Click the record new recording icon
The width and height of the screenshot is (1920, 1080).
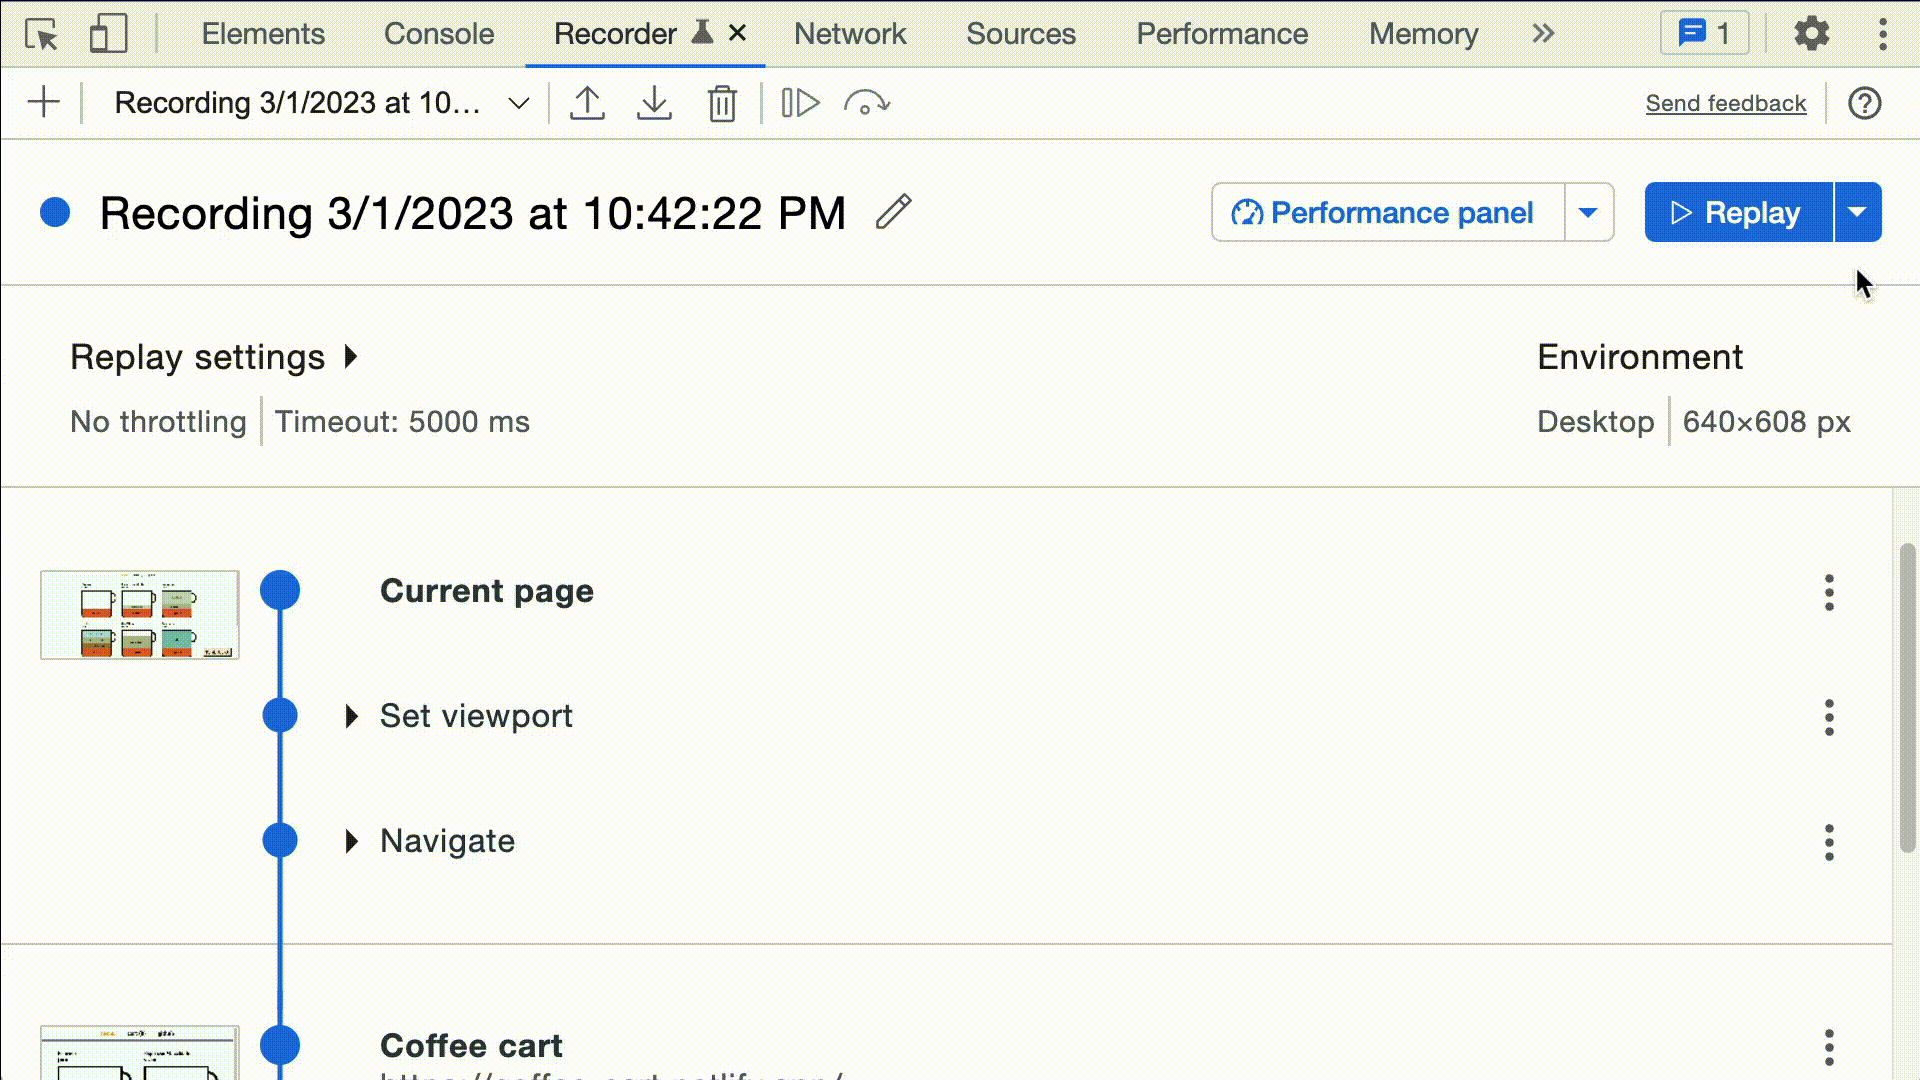pyautogui.click(x=44, y=103)
